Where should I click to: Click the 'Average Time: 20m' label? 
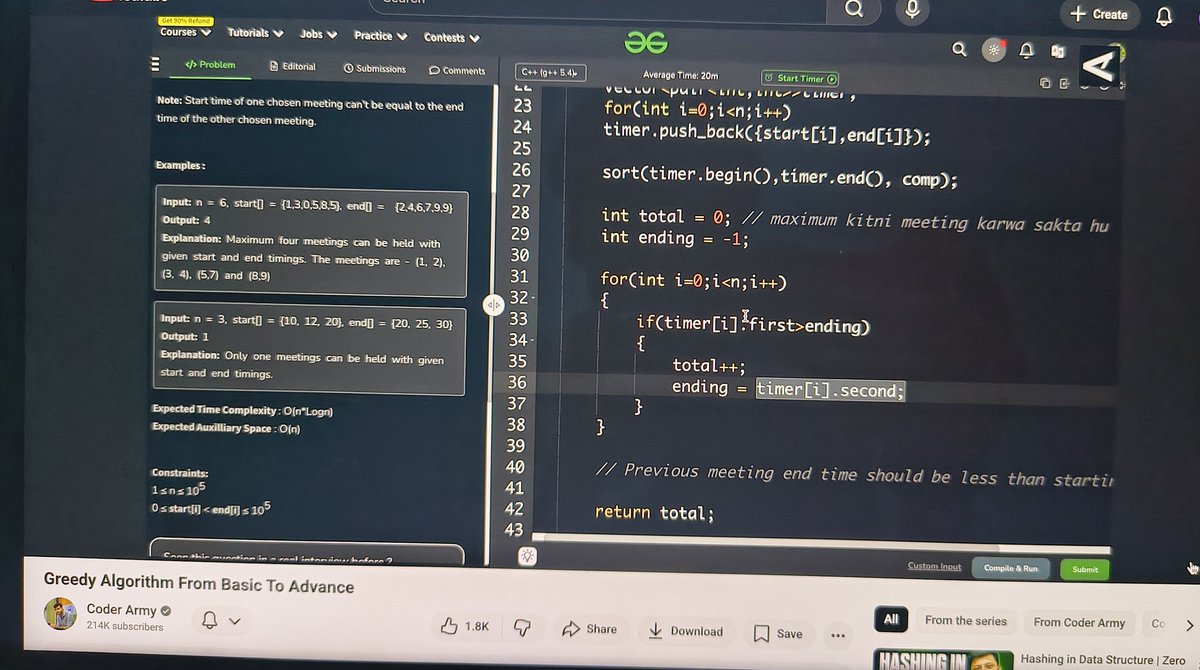pos(680,76)
